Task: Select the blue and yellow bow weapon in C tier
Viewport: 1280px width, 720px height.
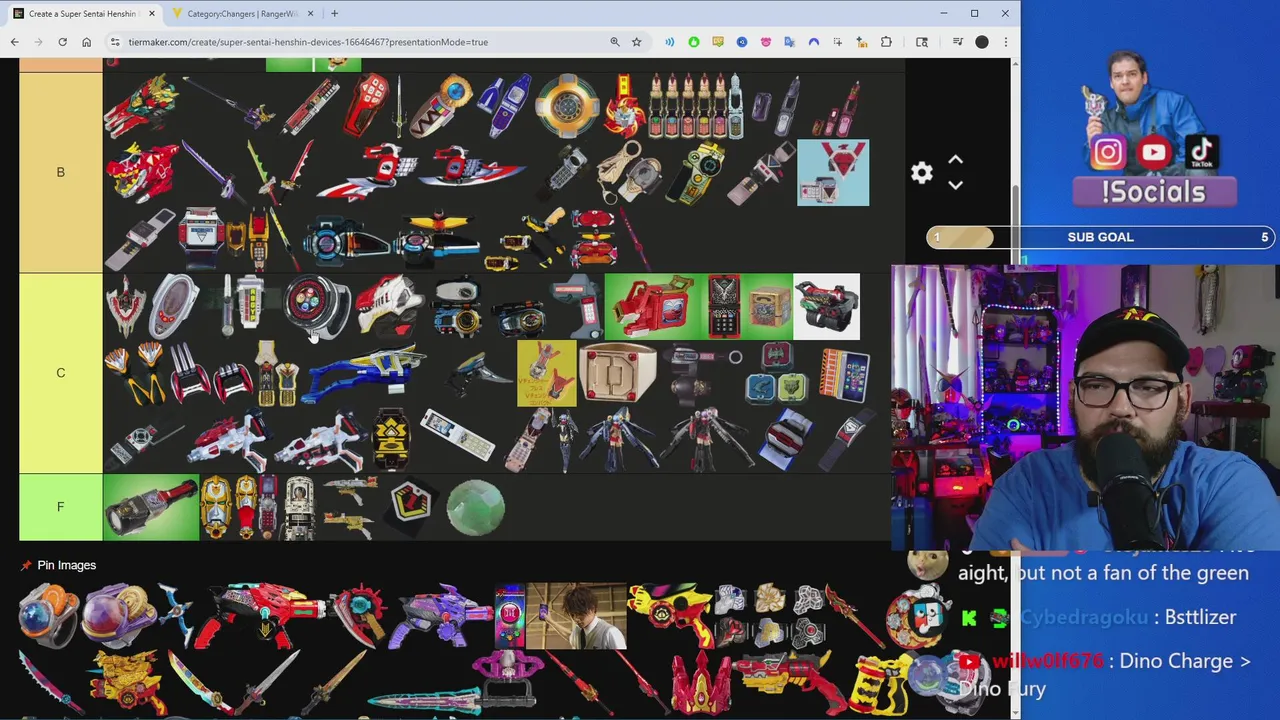Action: (368, 373)
